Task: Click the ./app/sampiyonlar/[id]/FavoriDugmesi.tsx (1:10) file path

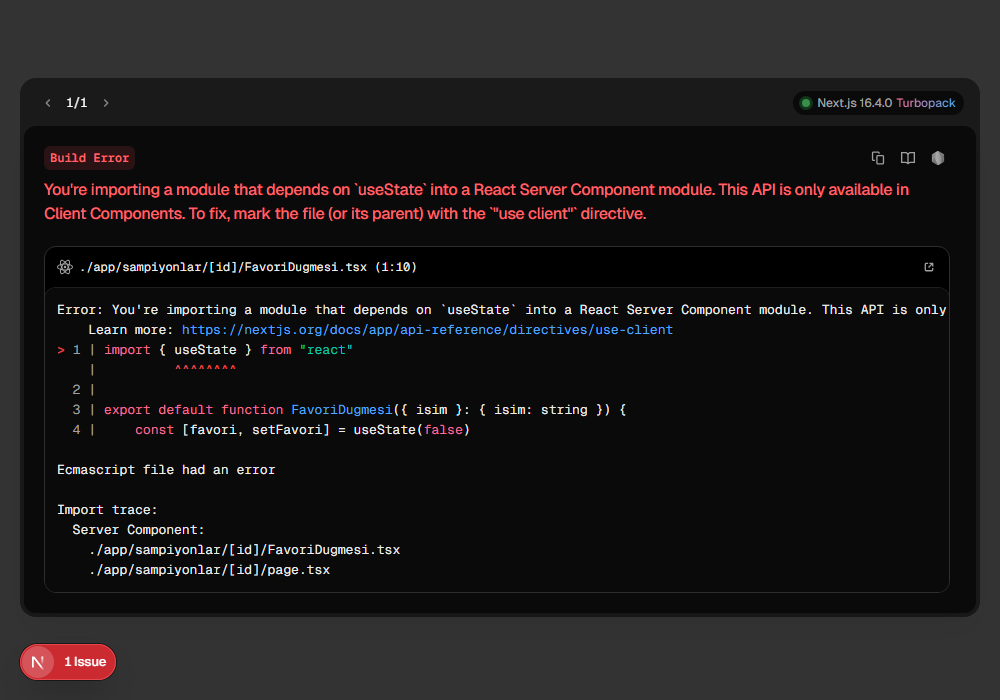Action: coord(248,267)
